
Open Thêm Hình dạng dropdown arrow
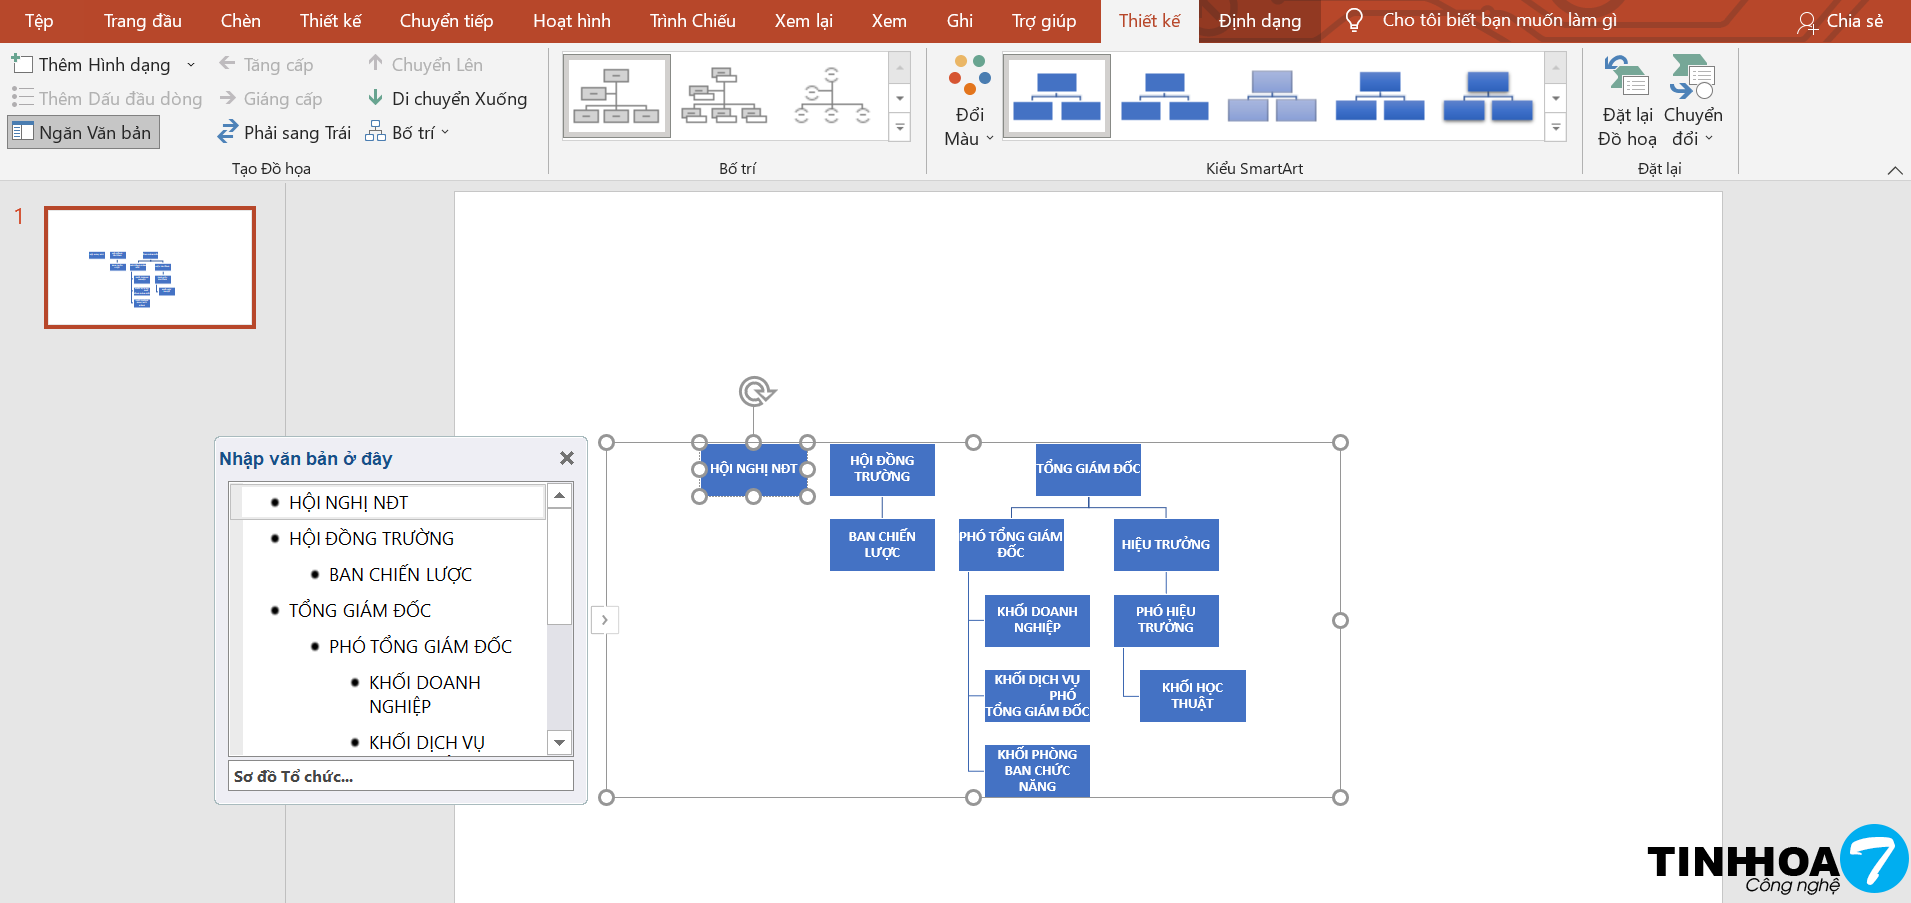click(191, 65)
